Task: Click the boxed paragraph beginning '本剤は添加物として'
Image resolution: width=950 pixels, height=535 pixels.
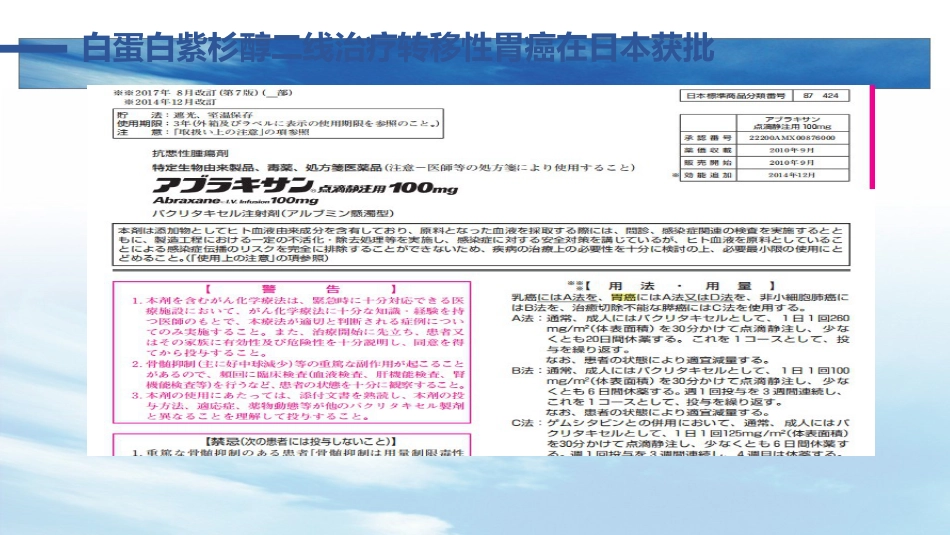Action: [x=481, y=244]
